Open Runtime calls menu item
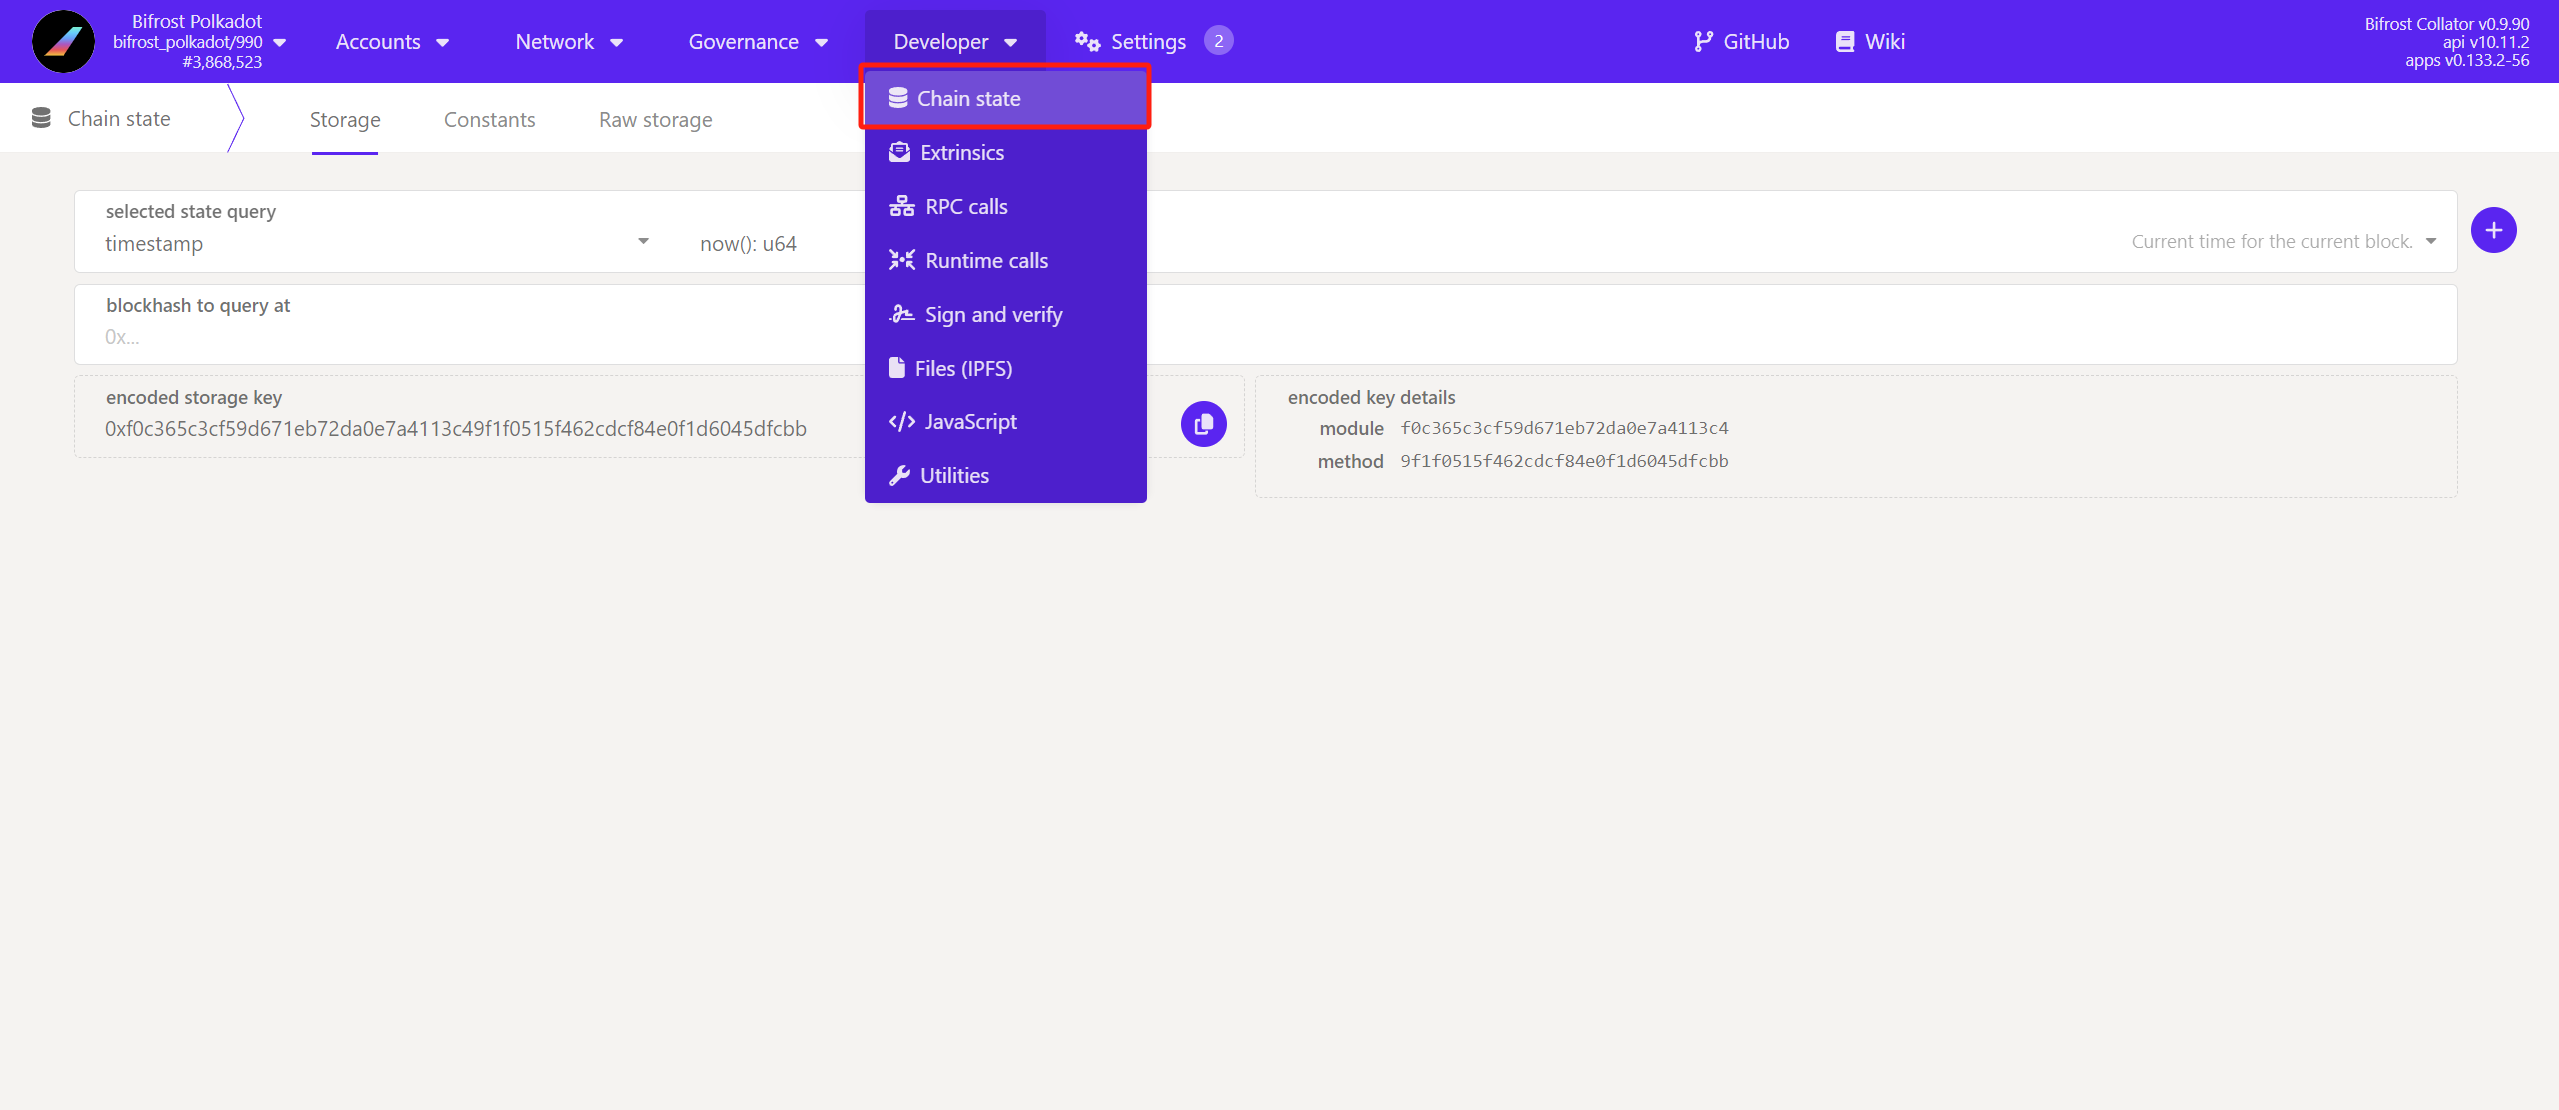Image resolution: width=2559 pixels, height=1110 pixels. pyautogui.click(x=985, y=261)
